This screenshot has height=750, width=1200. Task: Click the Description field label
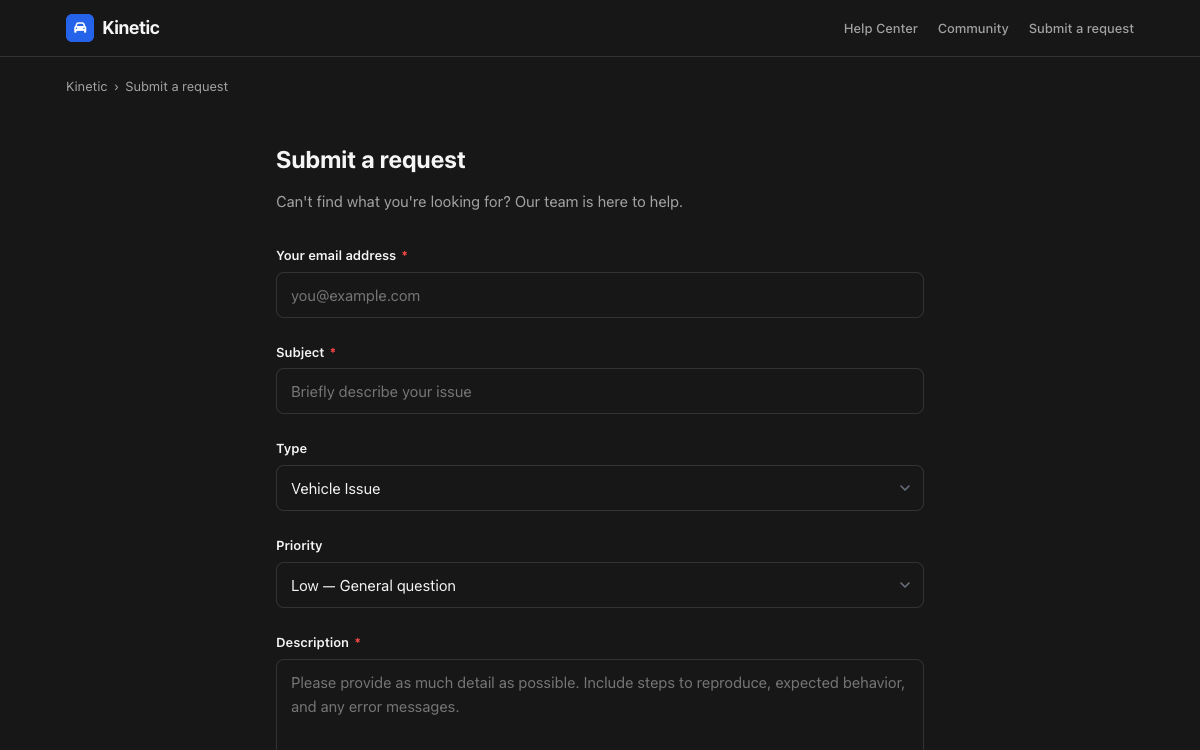(x=312, y=643)
